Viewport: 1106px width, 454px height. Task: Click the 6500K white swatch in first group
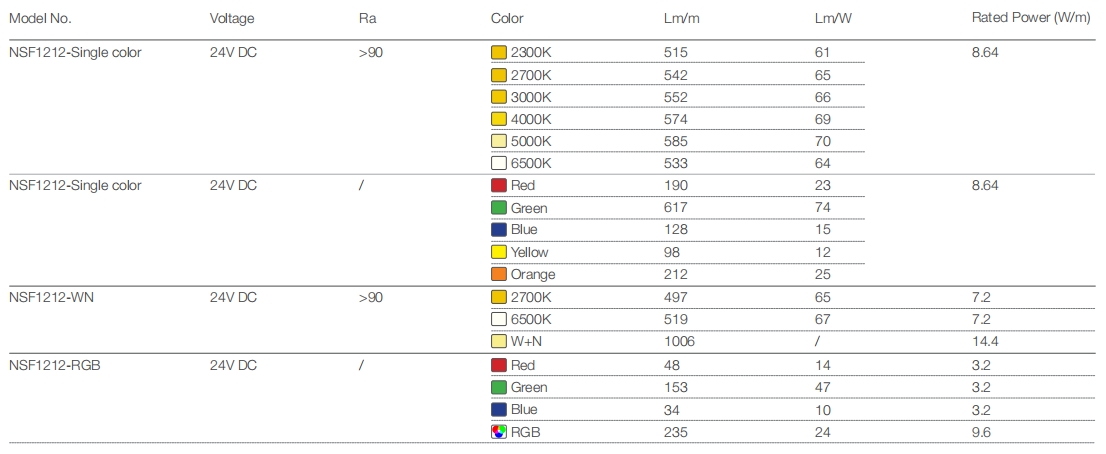(499, 163)
